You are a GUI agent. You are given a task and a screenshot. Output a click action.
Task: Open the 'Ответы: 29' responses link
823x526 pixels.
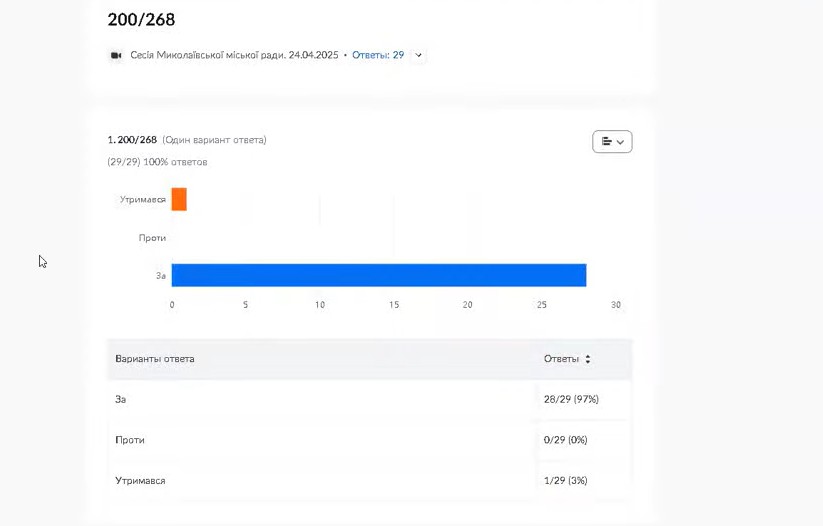coord(378,55)
